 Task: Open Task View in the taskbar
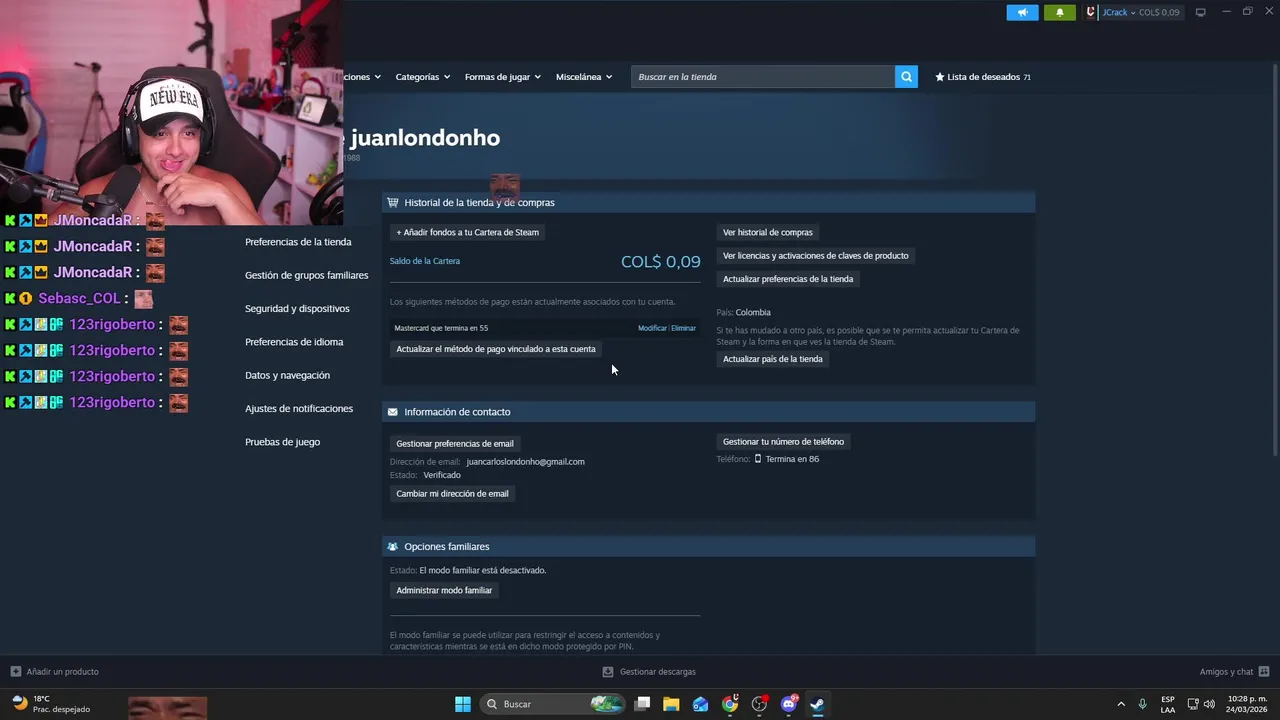point(642,704)
